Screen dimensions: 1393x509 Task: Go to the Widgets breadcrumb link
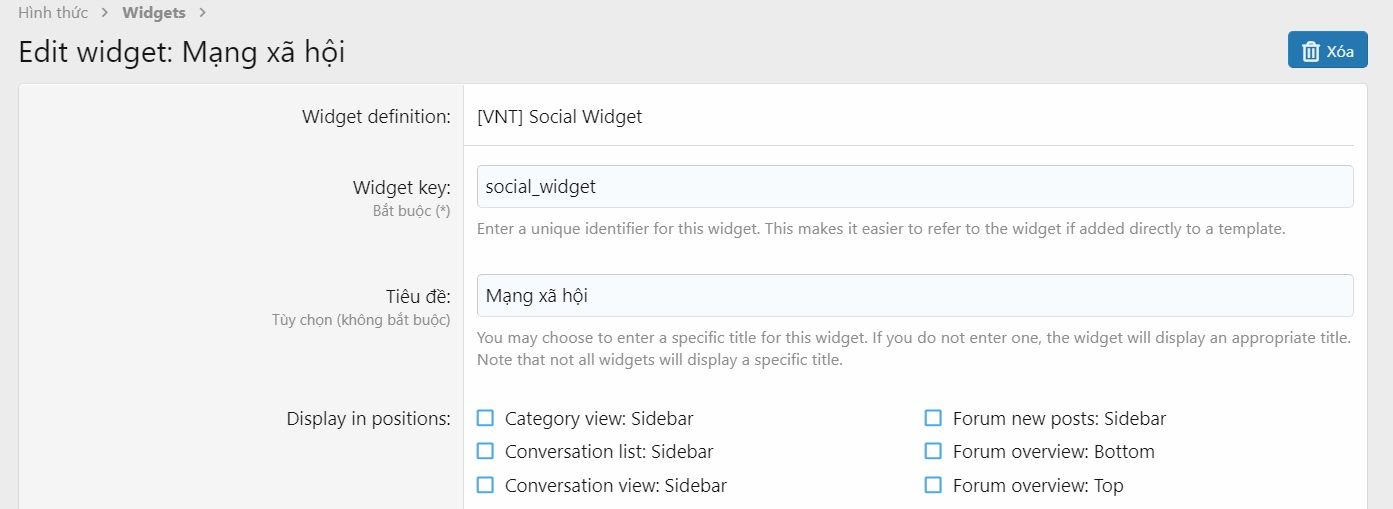coord(153,13)
